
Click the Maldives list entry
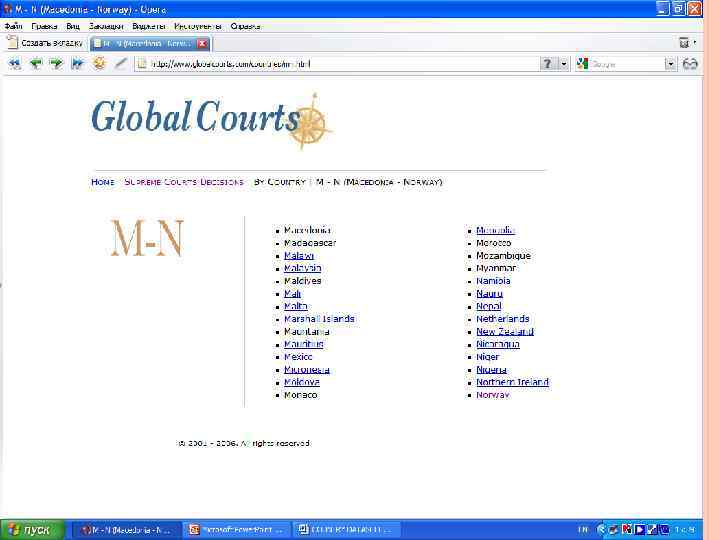coord(303,281)
